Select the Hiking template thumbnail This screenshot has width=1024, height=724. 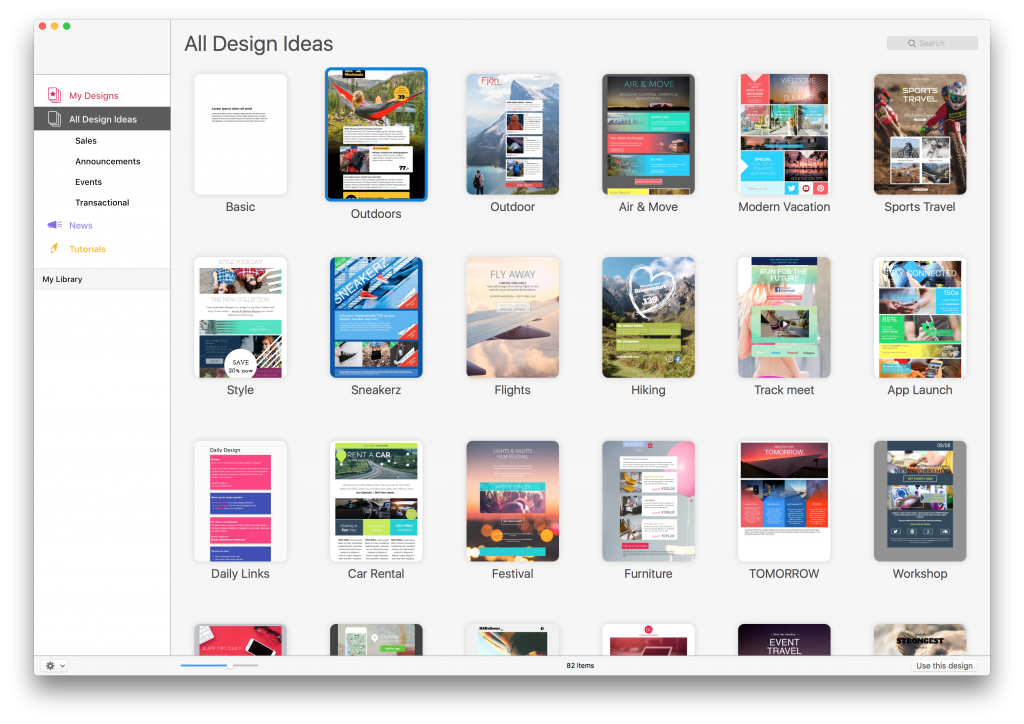click(x=648, y=317)
